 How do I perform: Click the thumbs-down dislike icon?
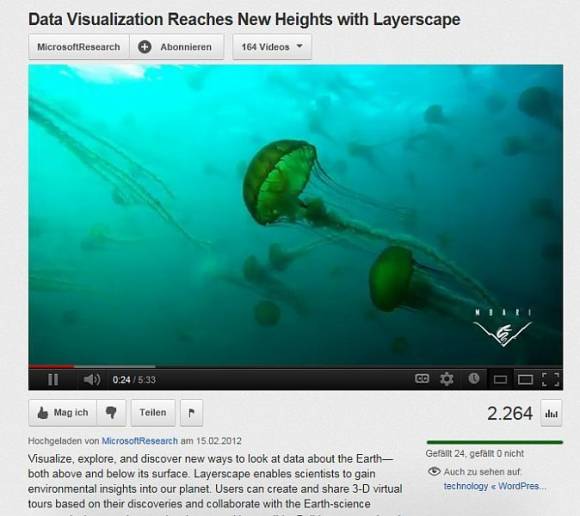click(x=111, y=412)
